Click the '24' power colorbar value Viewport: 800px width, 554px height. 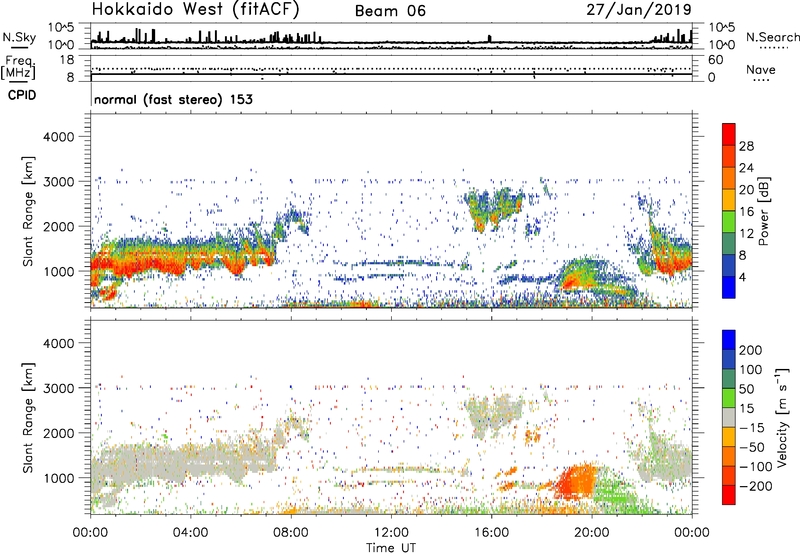click(746, 168)
